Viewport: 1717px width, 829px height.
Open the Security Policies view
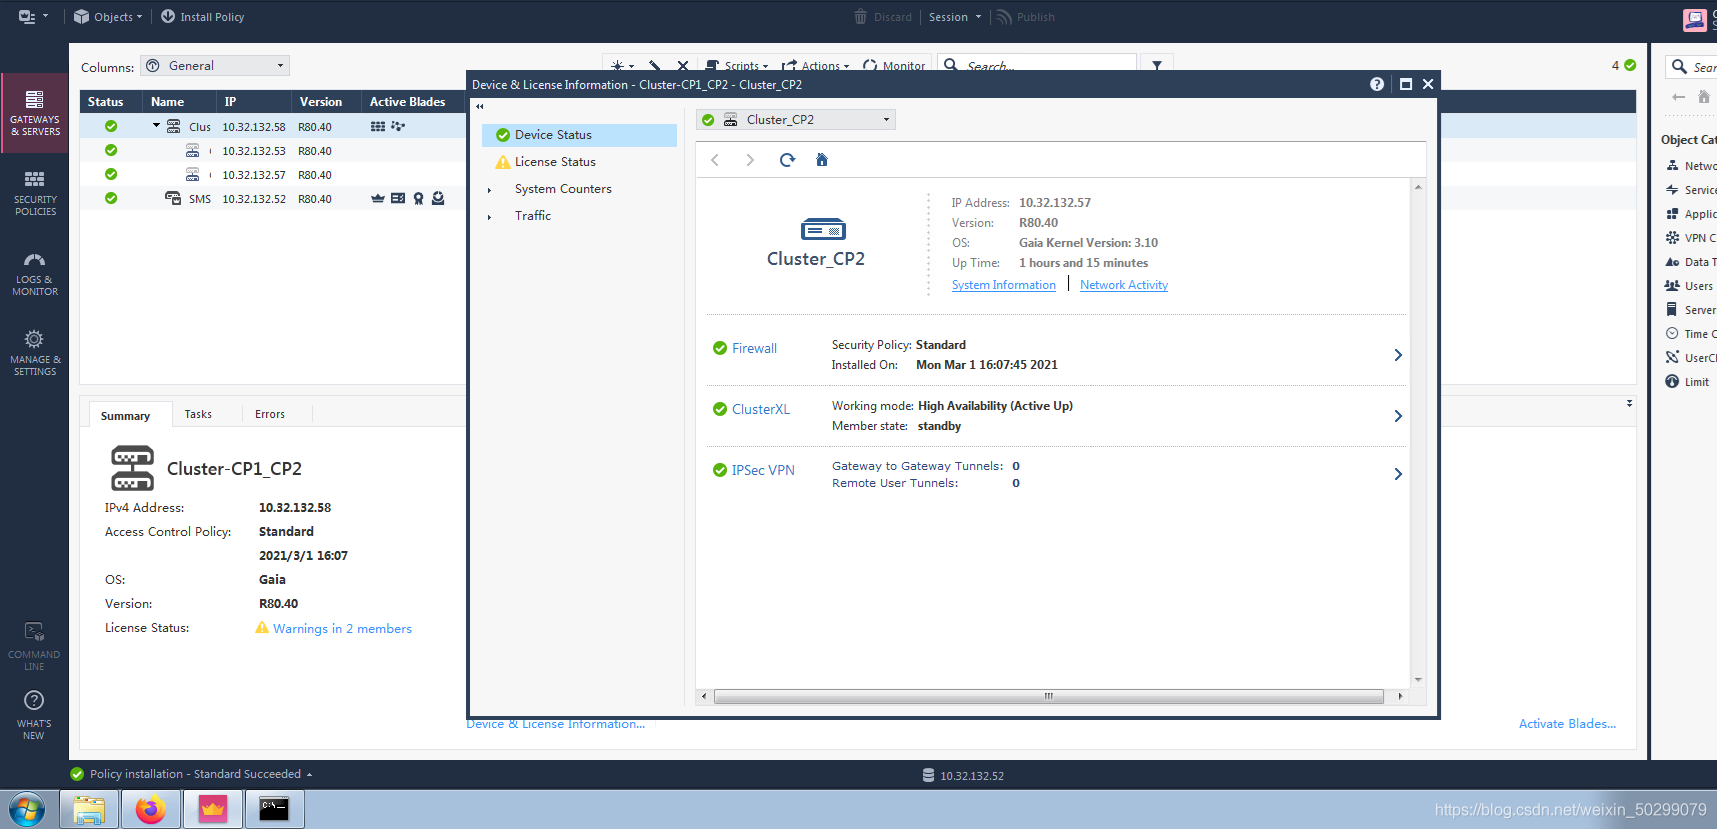[x=35, y=193]
